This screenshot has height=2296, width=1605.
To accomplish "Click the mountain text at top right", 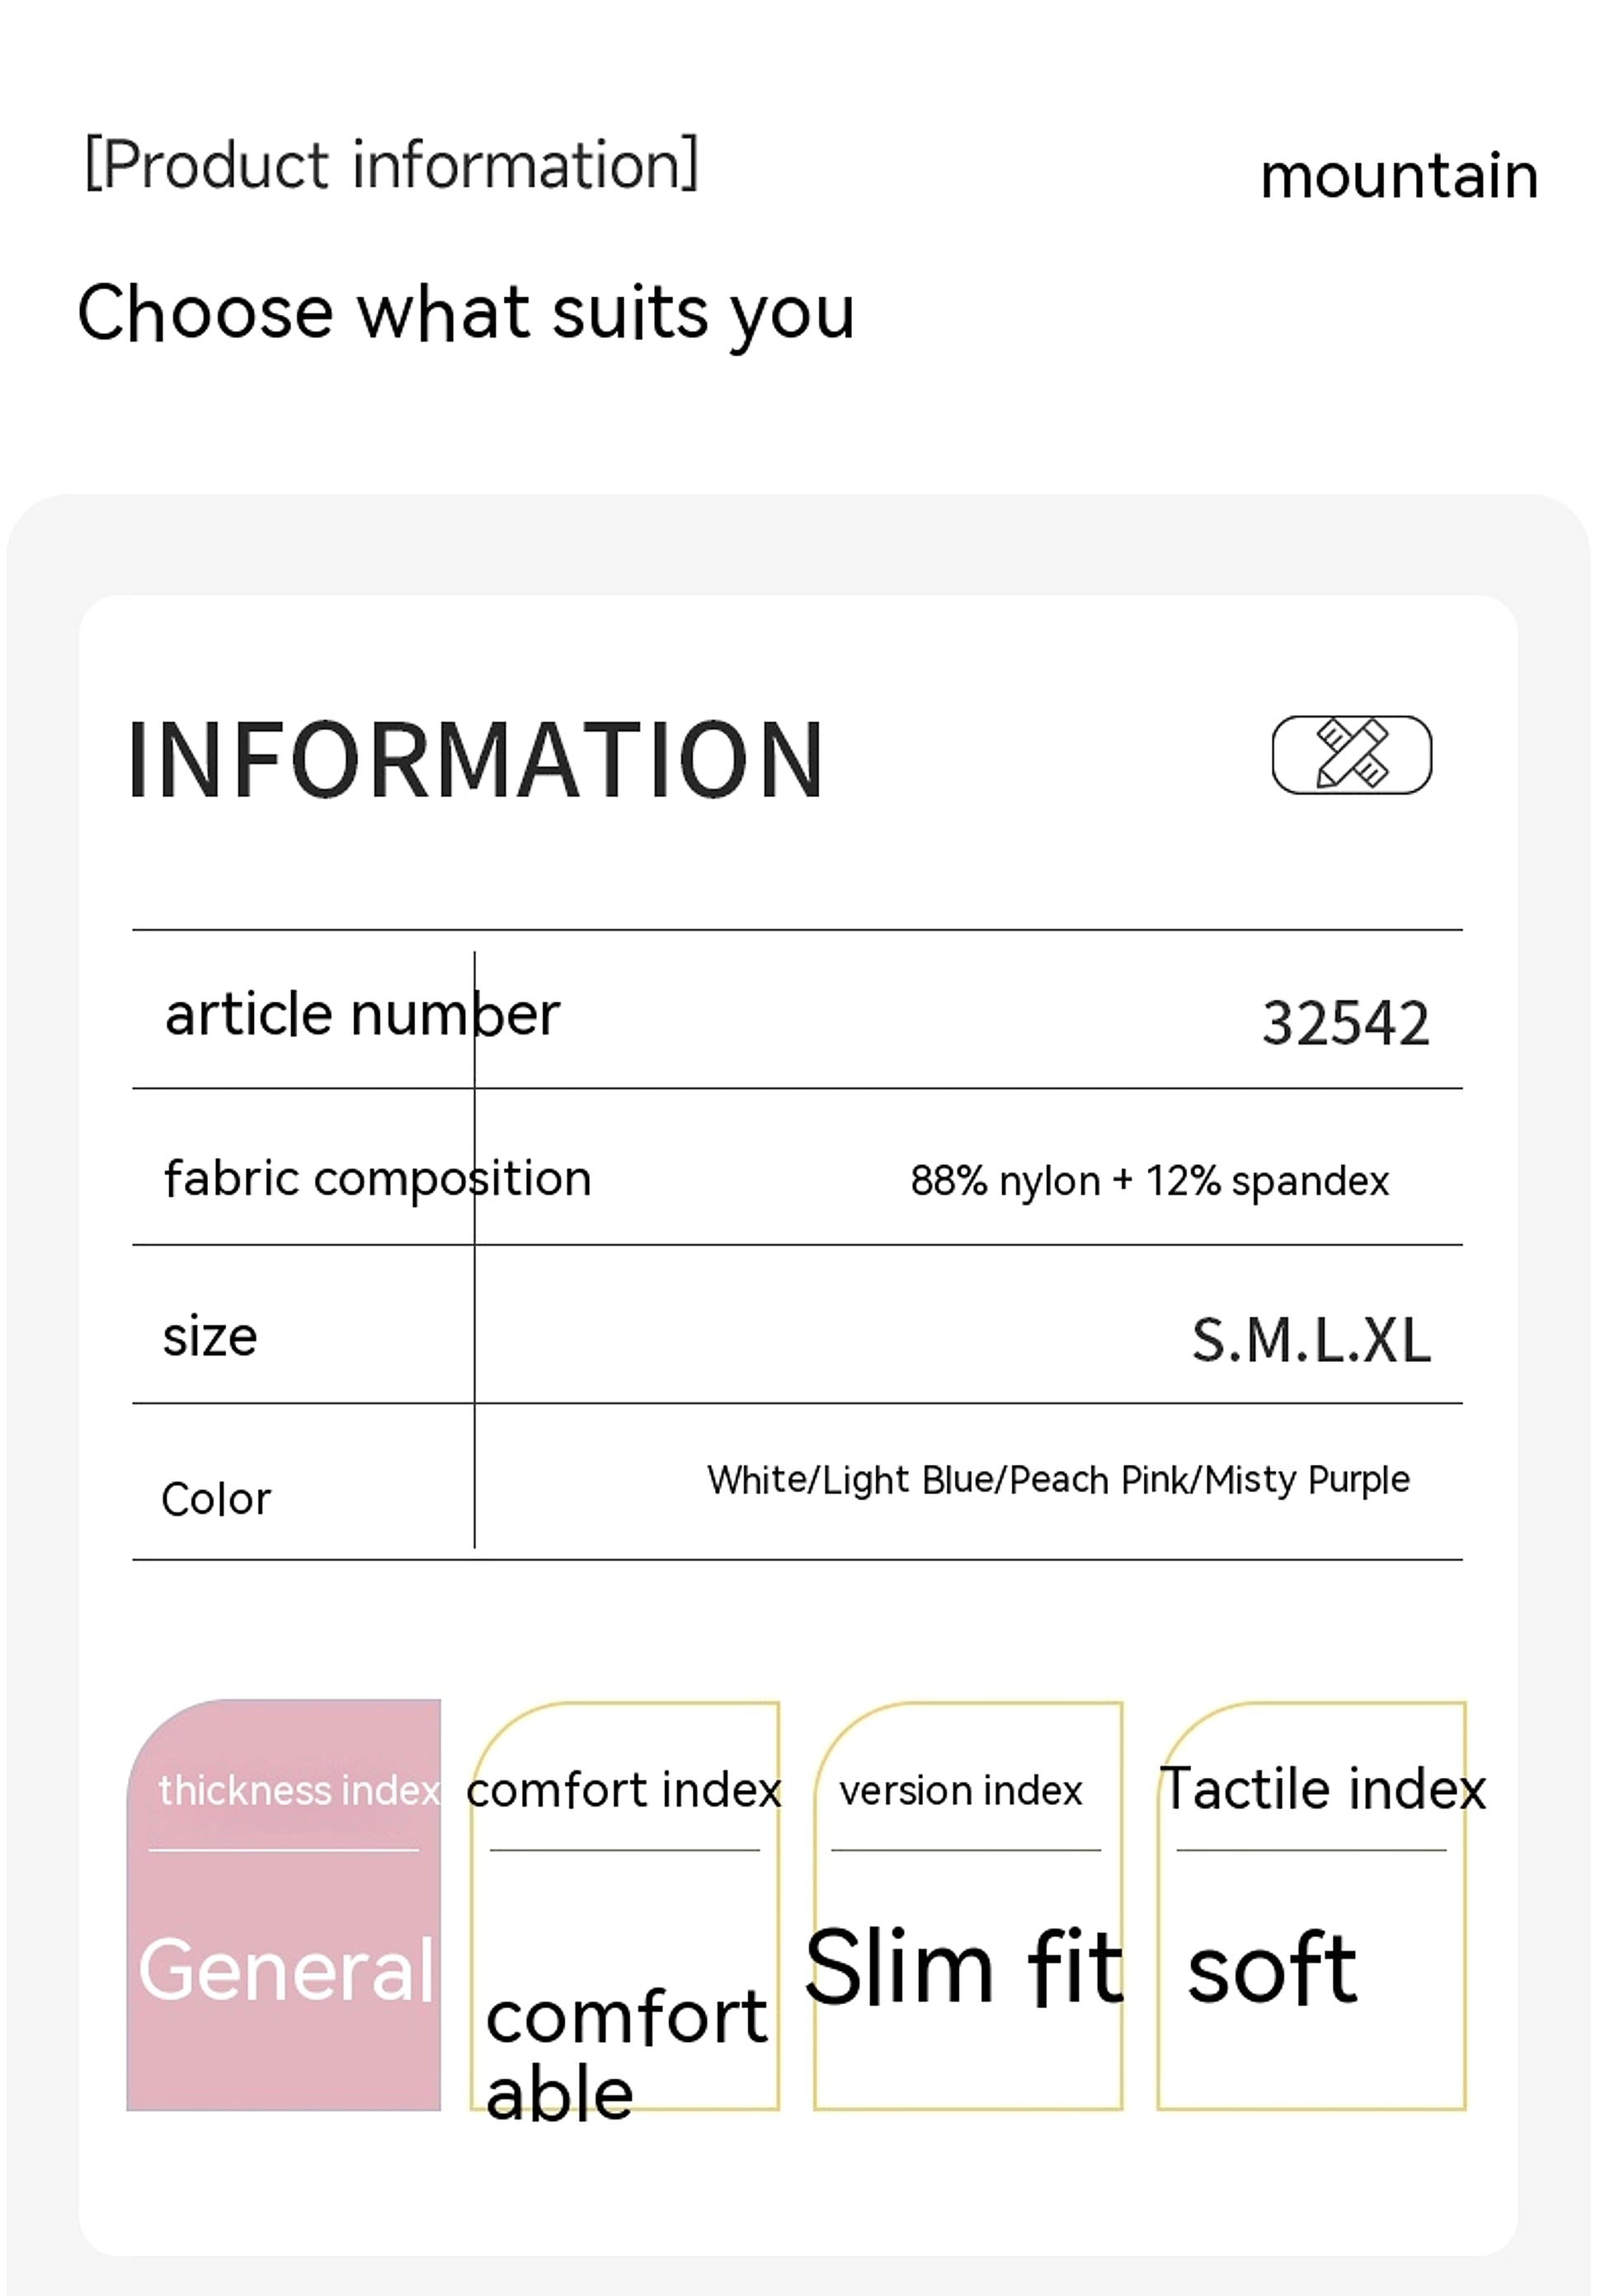I will tap(1399, 176).
